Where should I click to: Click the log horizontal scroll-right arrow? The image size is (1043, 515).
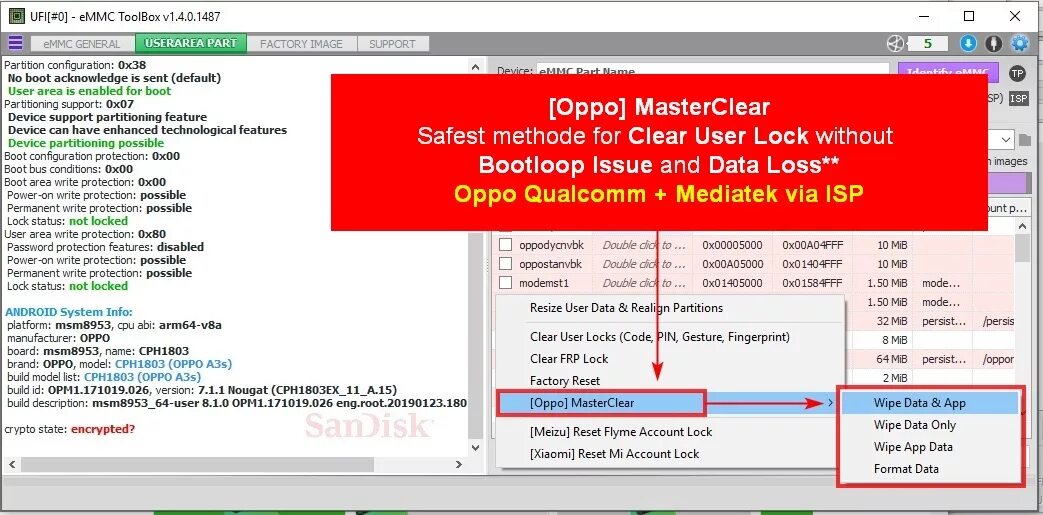[x=459, y=464]
